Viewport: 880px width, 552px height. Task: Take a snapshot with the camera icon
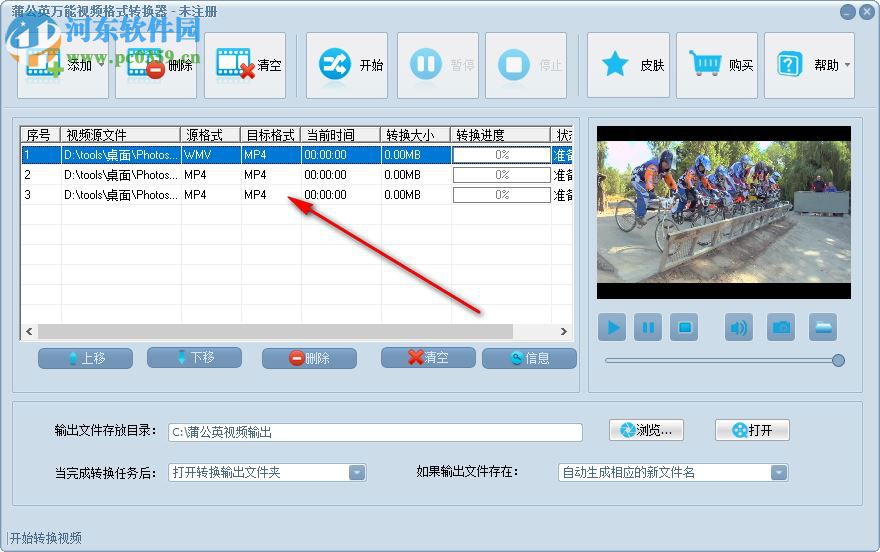click(781, 327)
